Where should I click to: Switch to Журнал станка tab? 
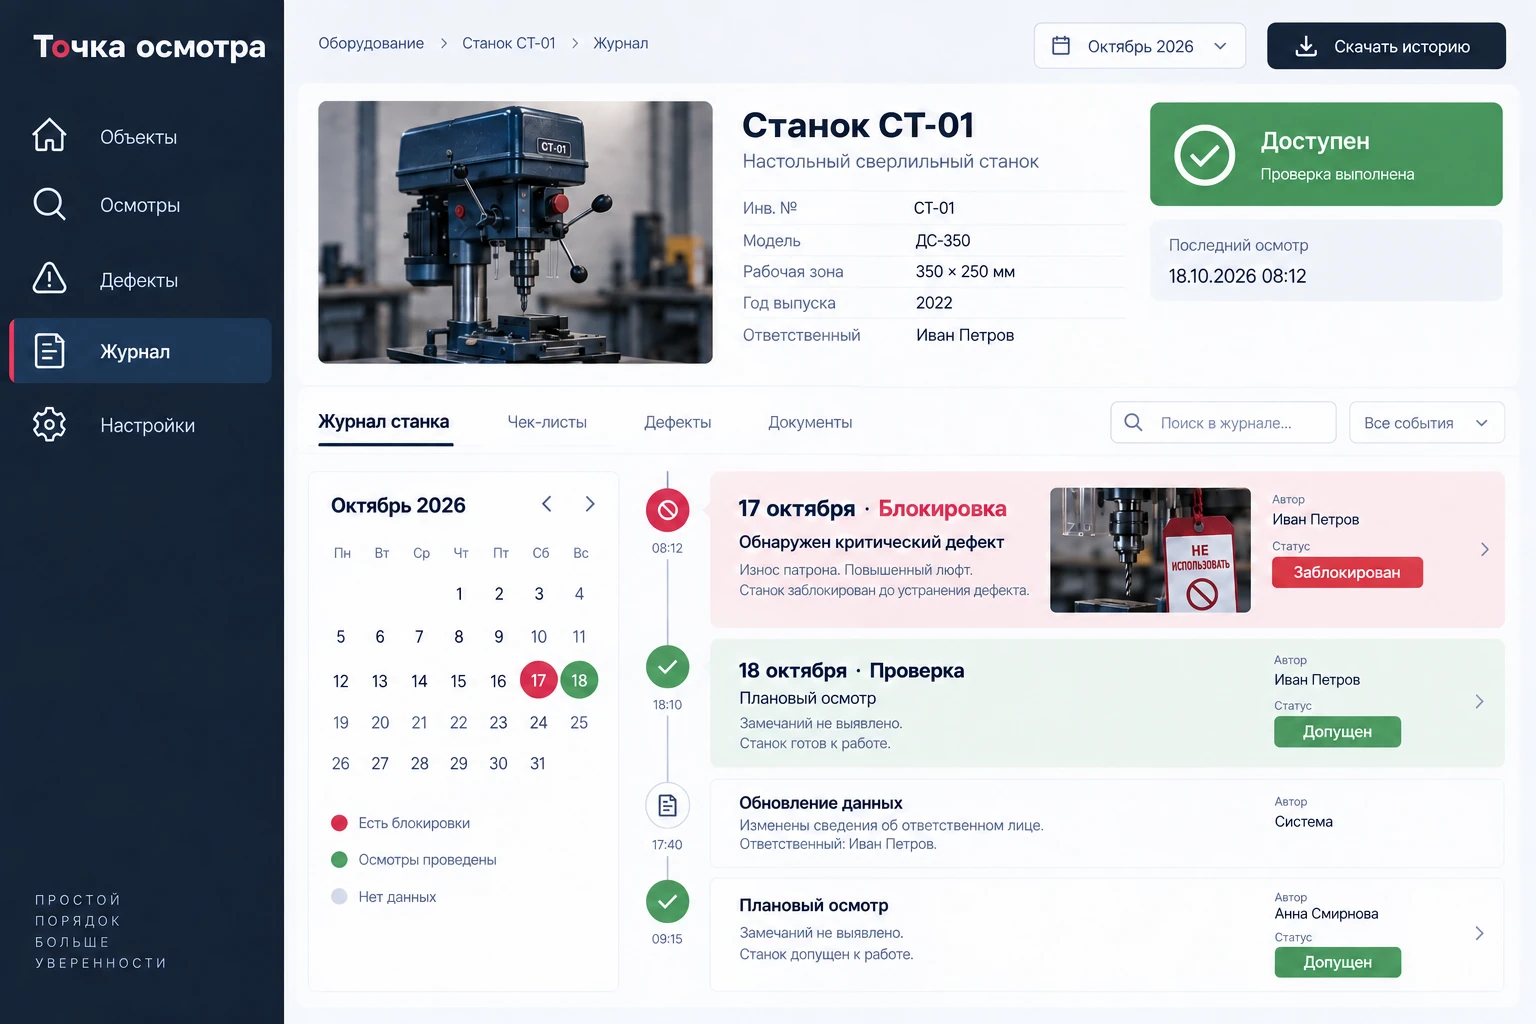tap(384, 422)
